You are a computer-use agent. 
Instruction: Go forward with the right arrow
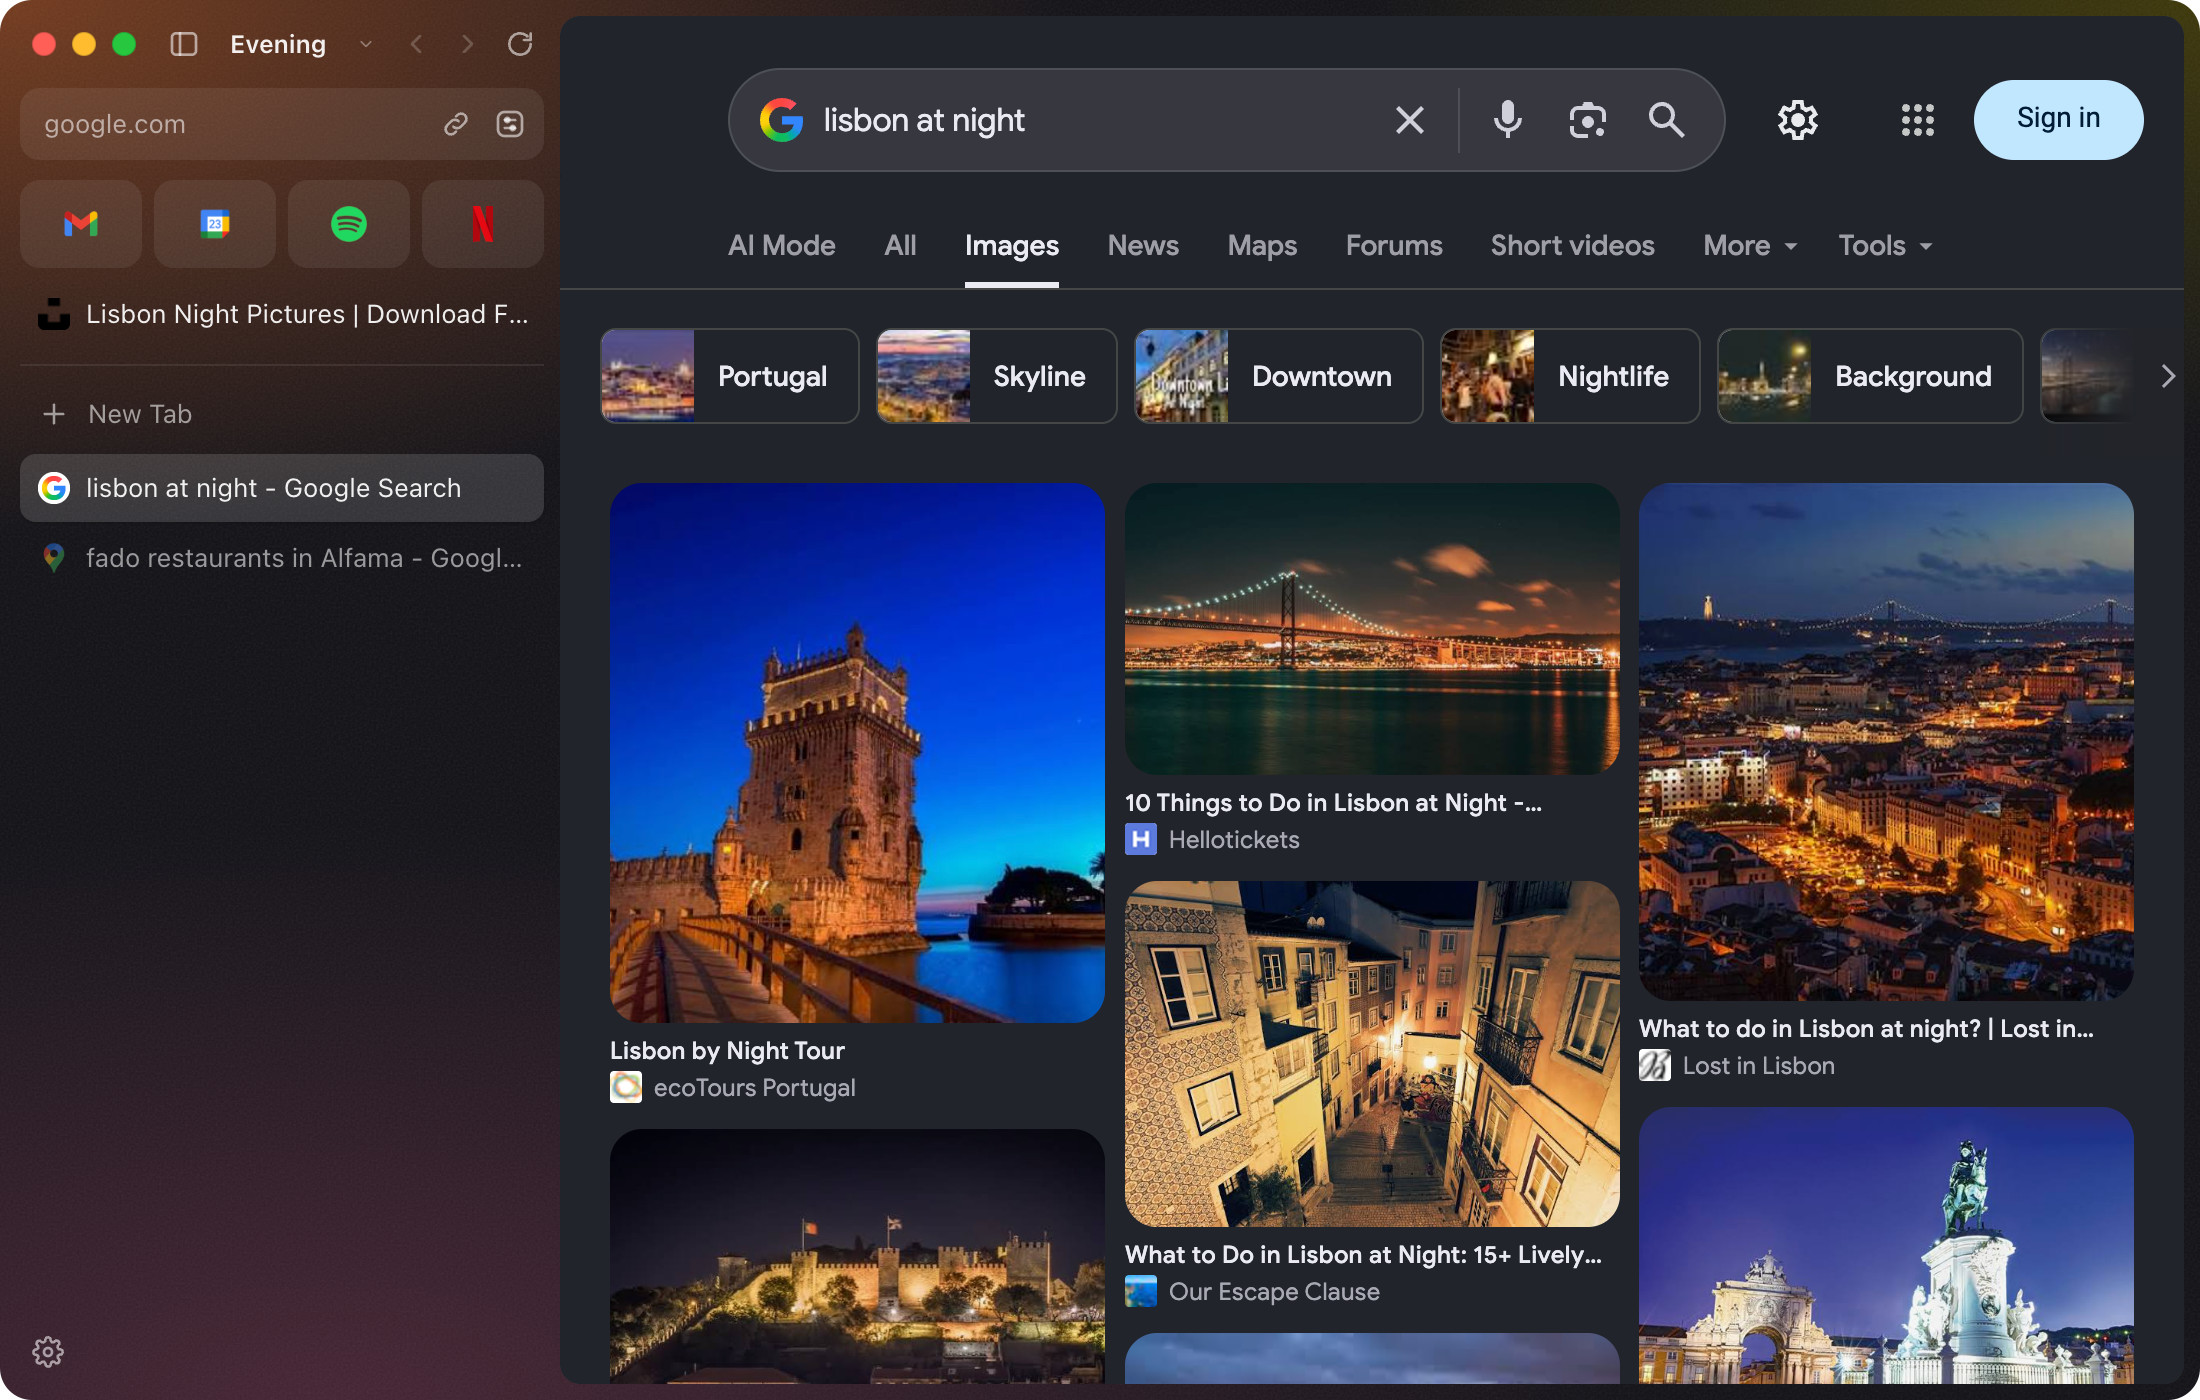pos(467,44)
